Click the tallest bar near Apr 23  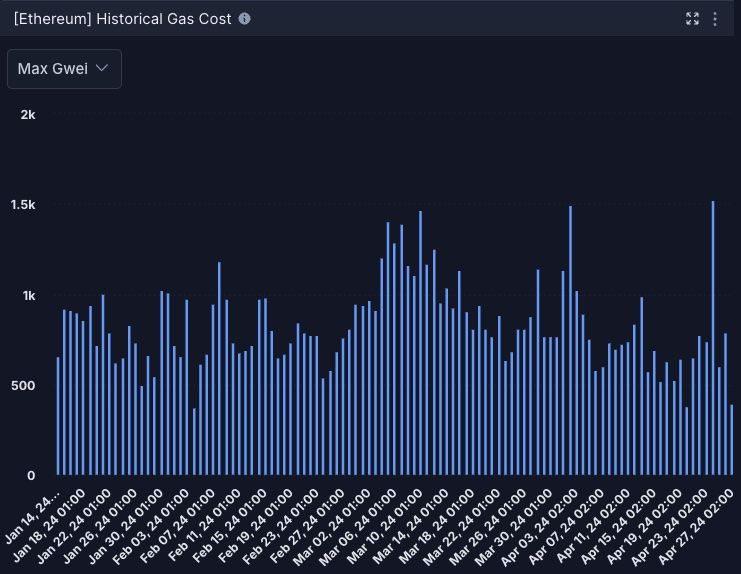tap(713, 338)
